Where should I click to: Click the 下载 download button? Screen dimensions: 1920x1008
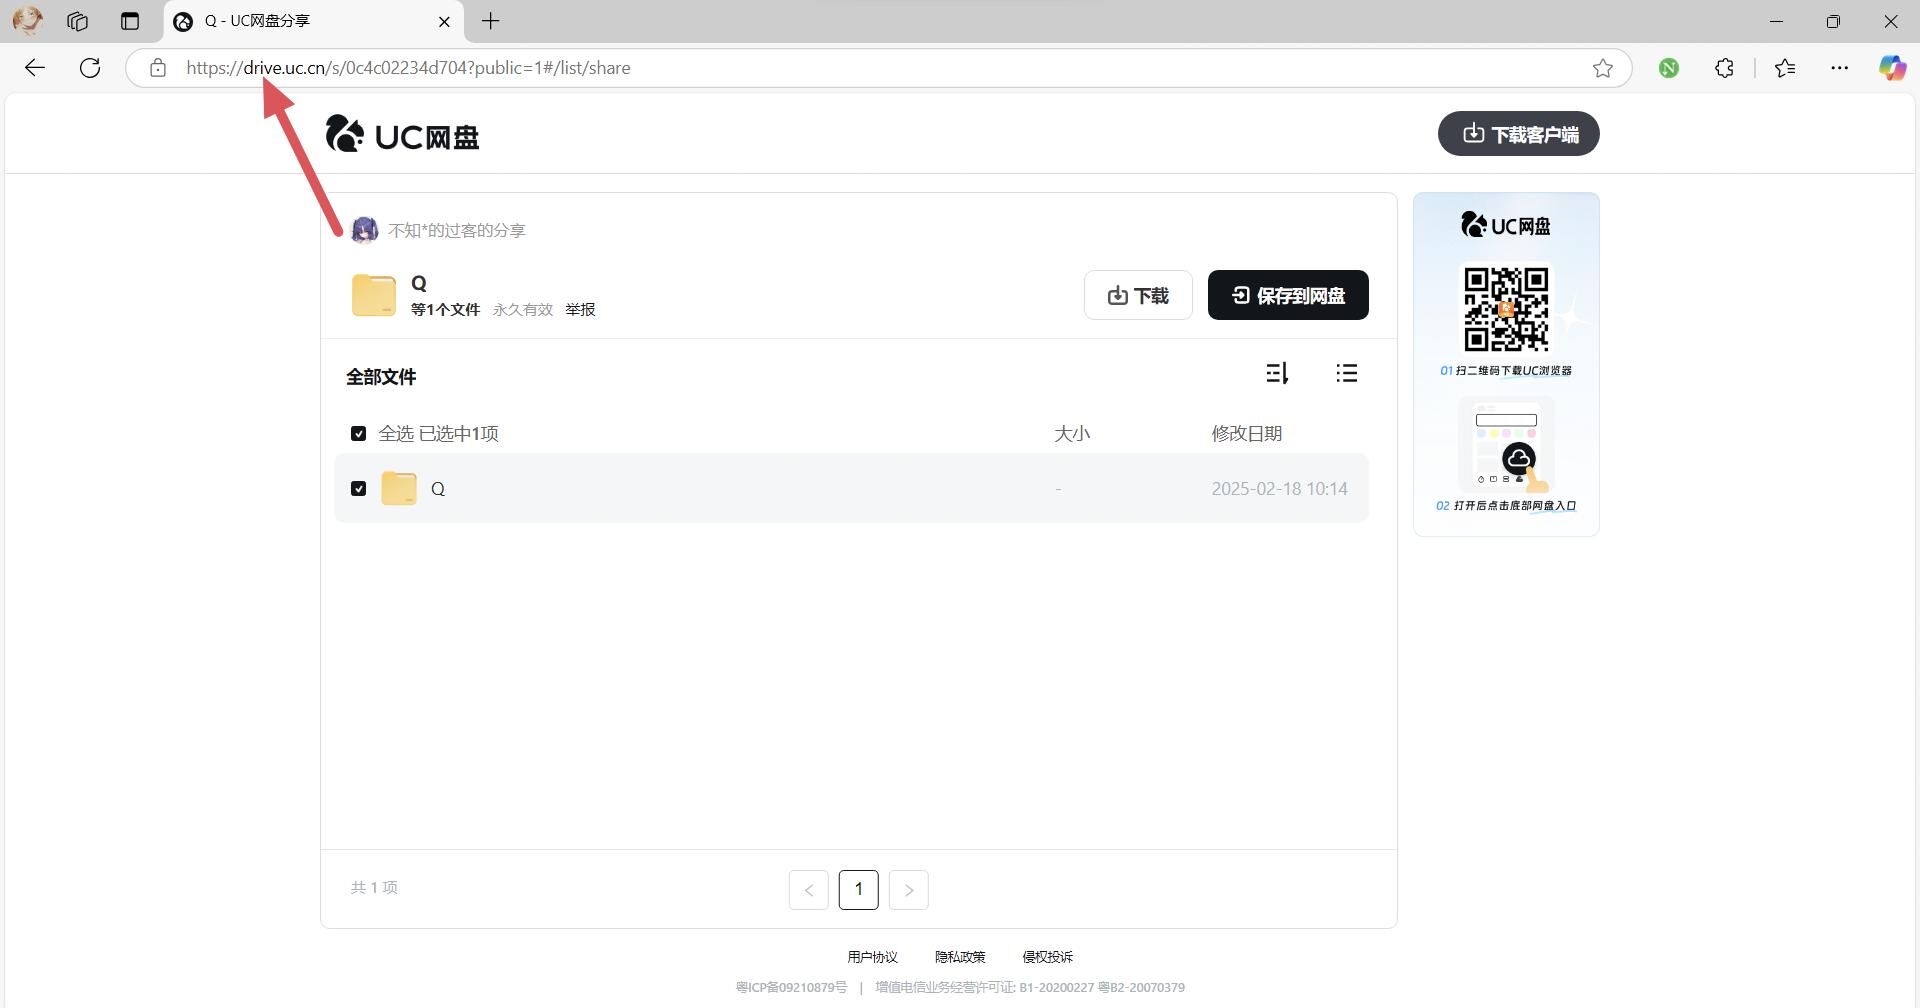[1138, 295]
